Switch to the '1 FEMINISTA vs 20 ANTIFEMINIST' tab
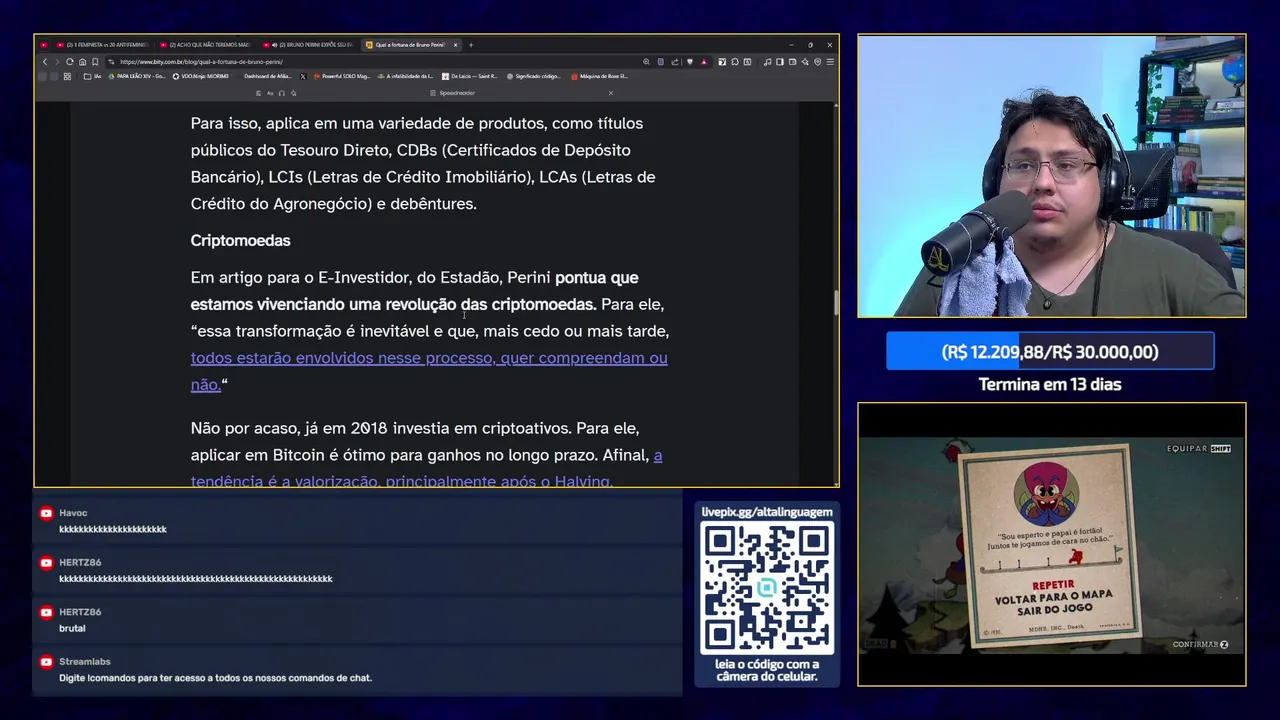This screenshot has width=1280, height=720. tap(102, 45)
